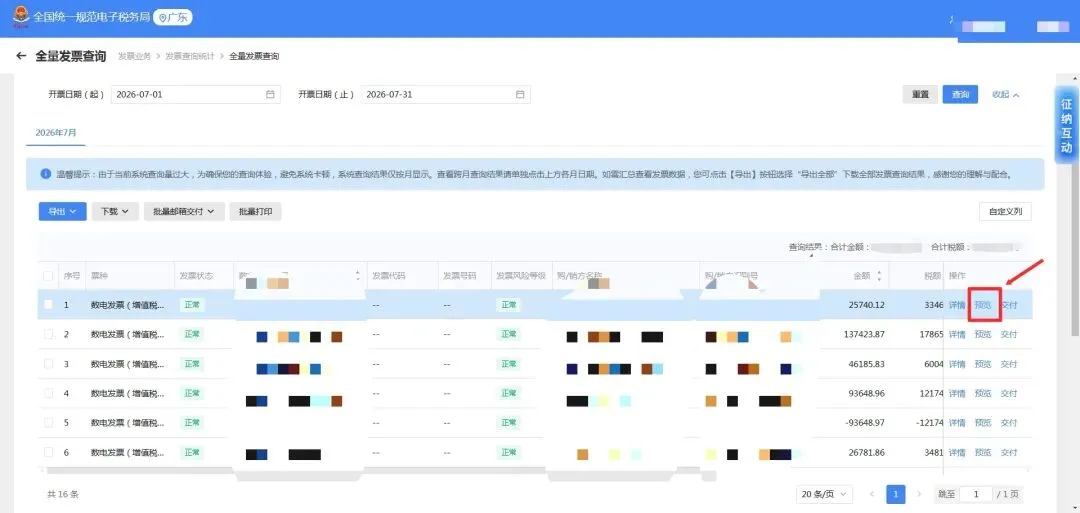Click the start date field 2026-07-01

(196, 94)
